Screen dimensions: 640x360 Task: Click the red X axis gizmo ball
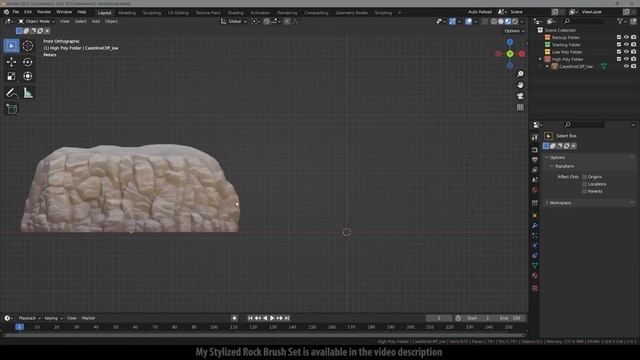522,54
